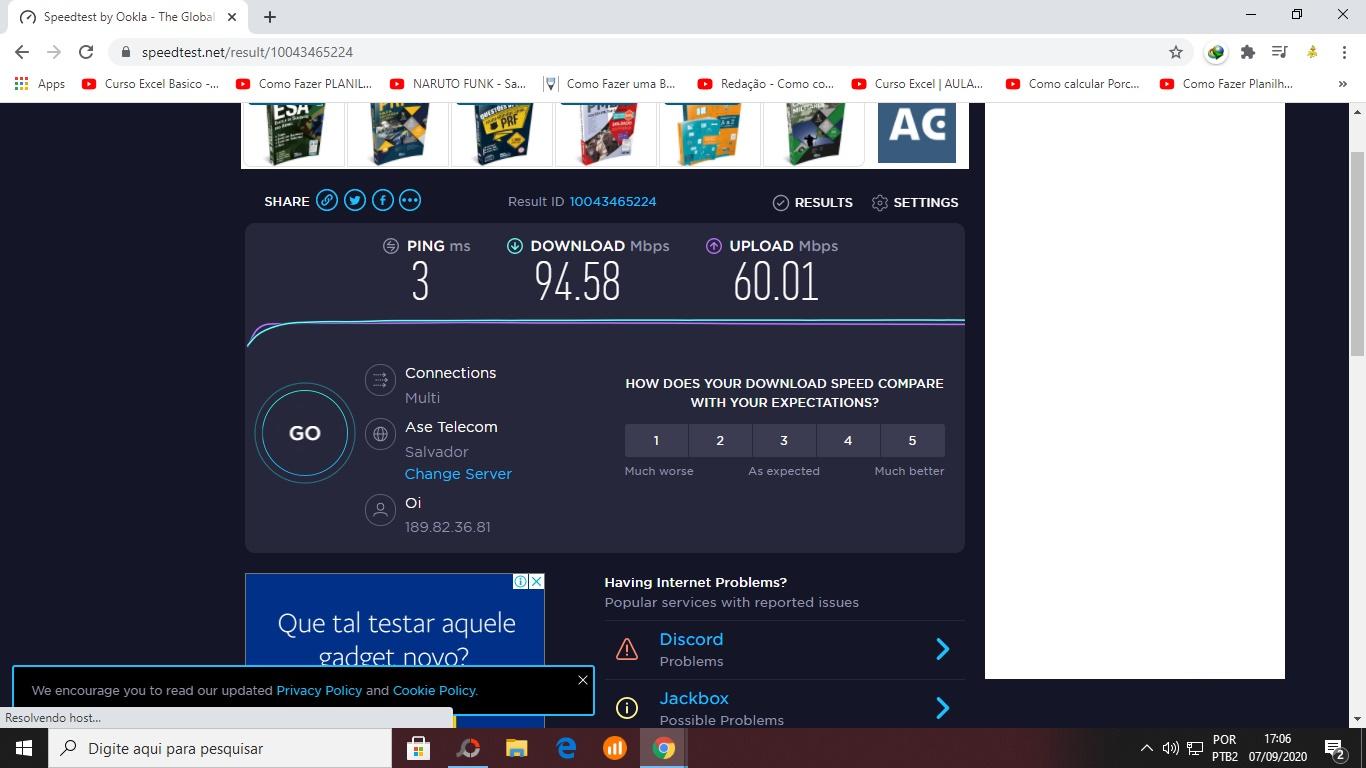Expand the Discord row chevron

(942, 649)
